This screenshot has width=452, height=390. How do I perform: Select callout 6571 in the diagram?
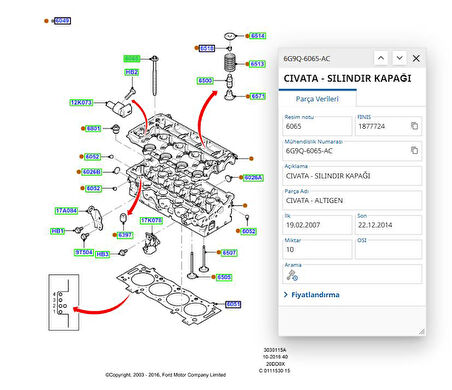(x=258, y=96)
